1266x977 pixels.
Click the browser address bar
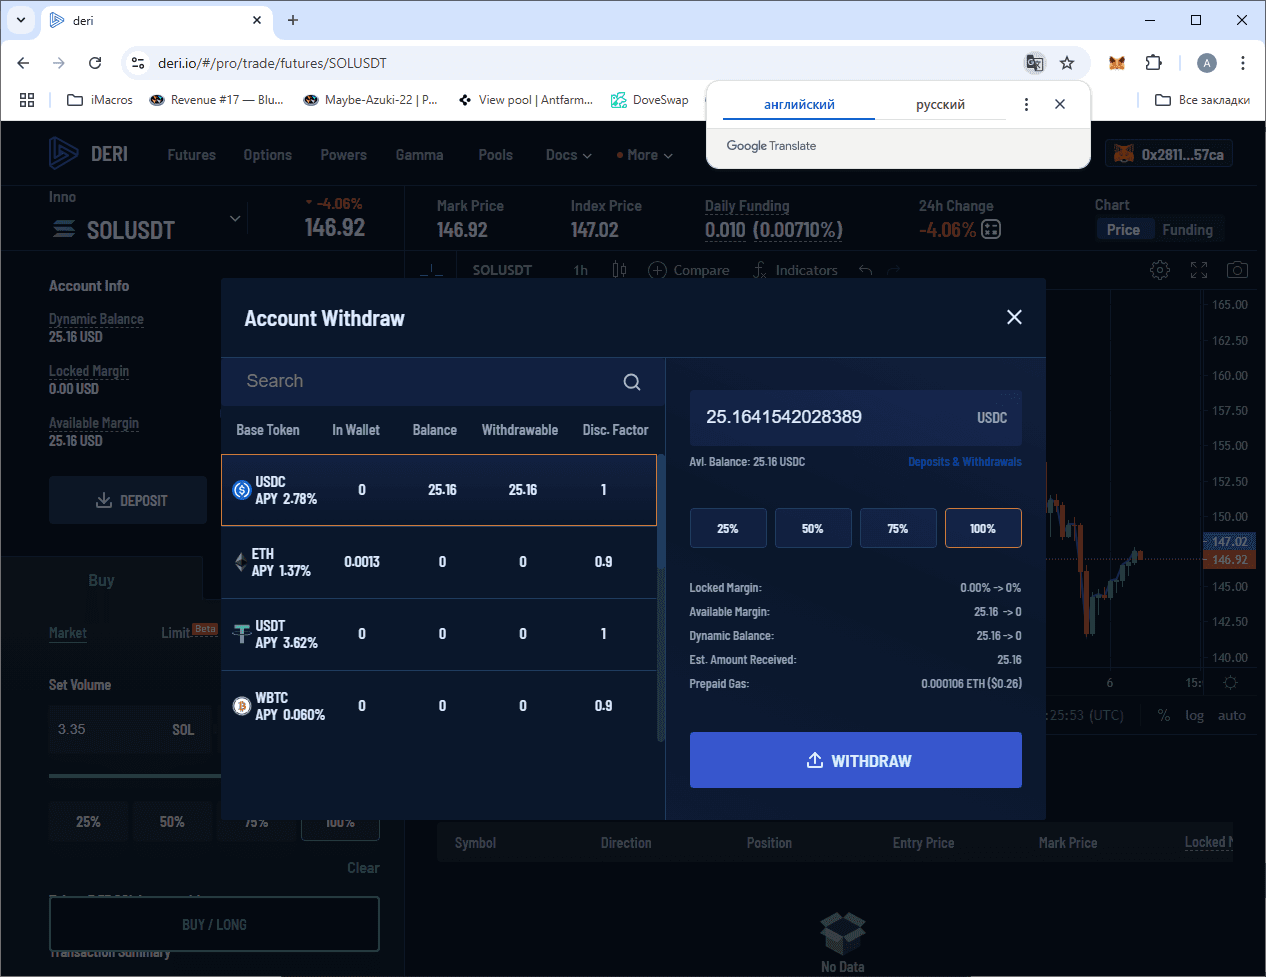click(585, 63)
